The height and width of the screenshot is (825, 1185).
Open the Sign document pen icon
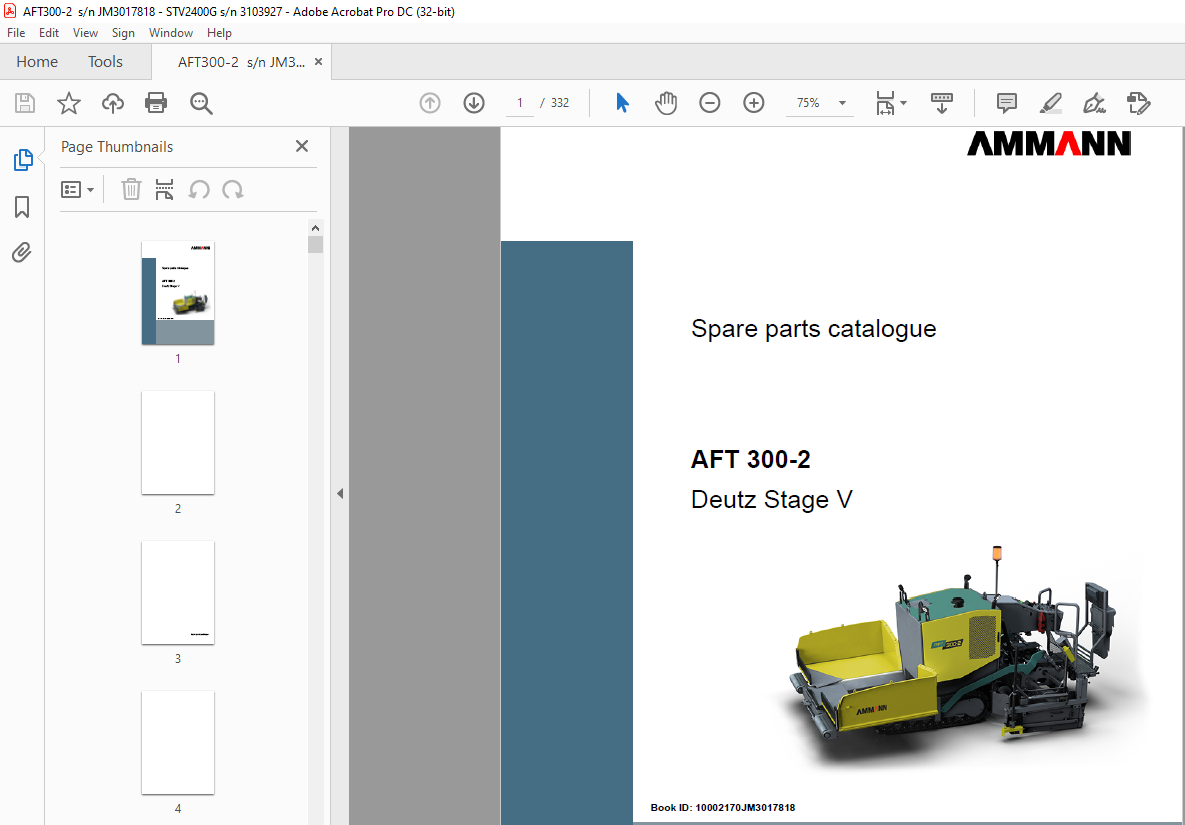click(x=1094, y=103)
